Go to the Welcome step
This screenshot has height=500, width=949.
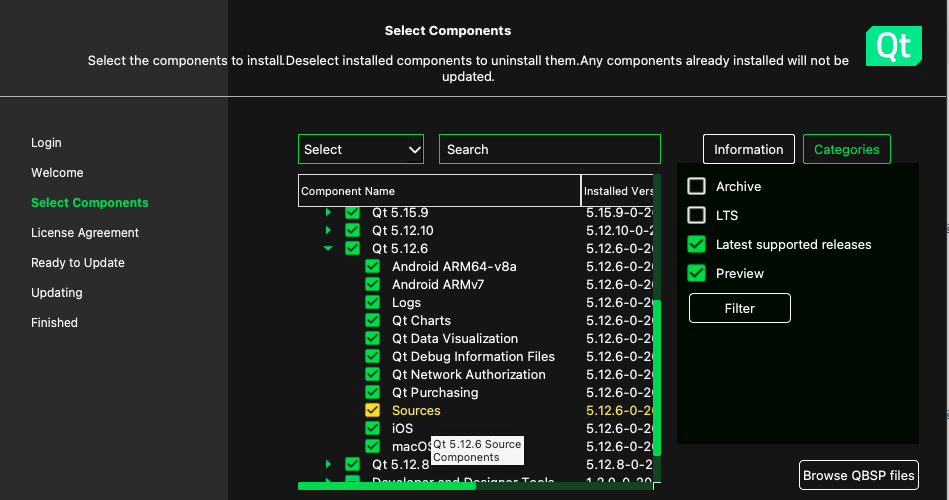click(57, 173)
